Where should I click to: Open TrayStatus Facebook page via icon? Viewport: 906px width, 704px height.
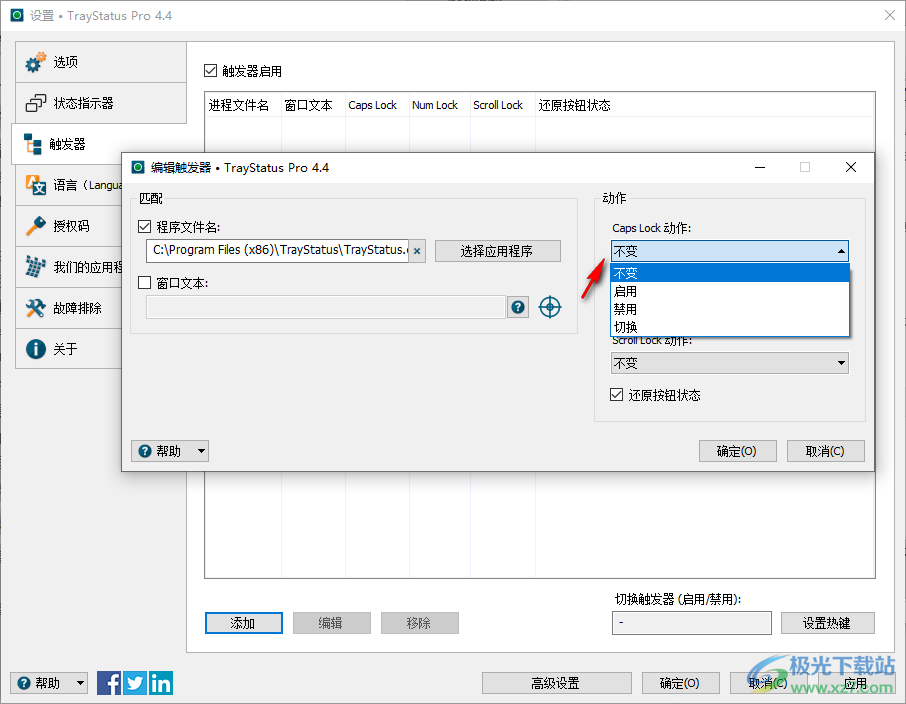pos(108,682)
